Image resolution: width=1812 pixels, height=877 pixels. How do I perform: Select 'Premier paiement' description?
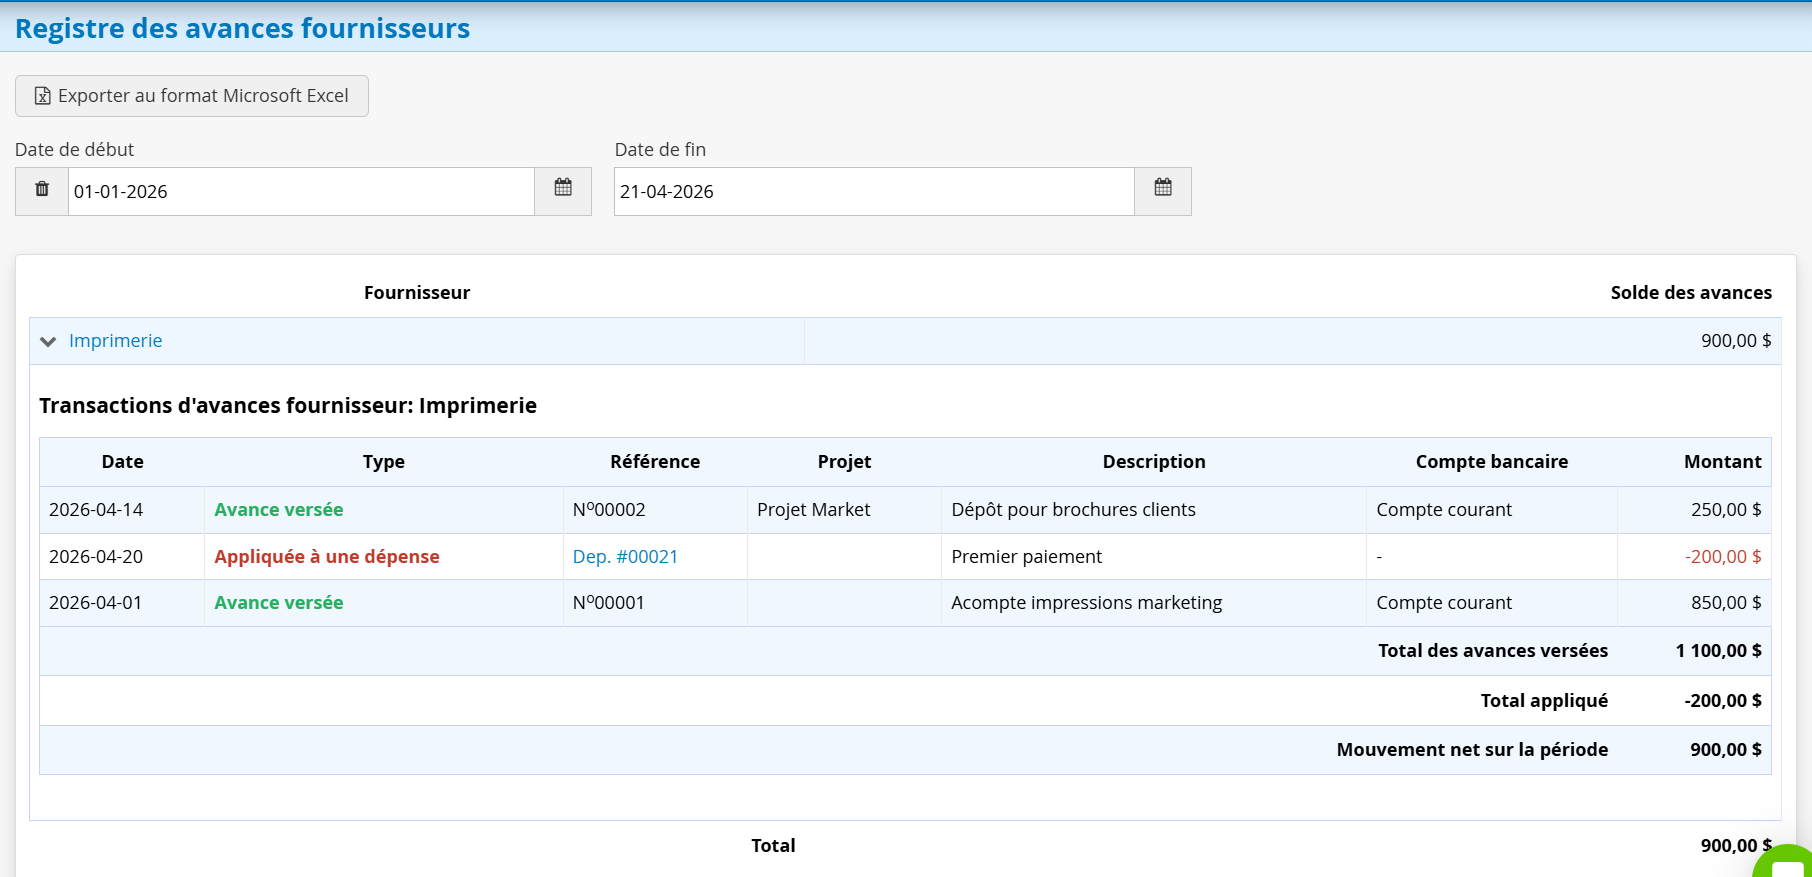coord(1026,557)
